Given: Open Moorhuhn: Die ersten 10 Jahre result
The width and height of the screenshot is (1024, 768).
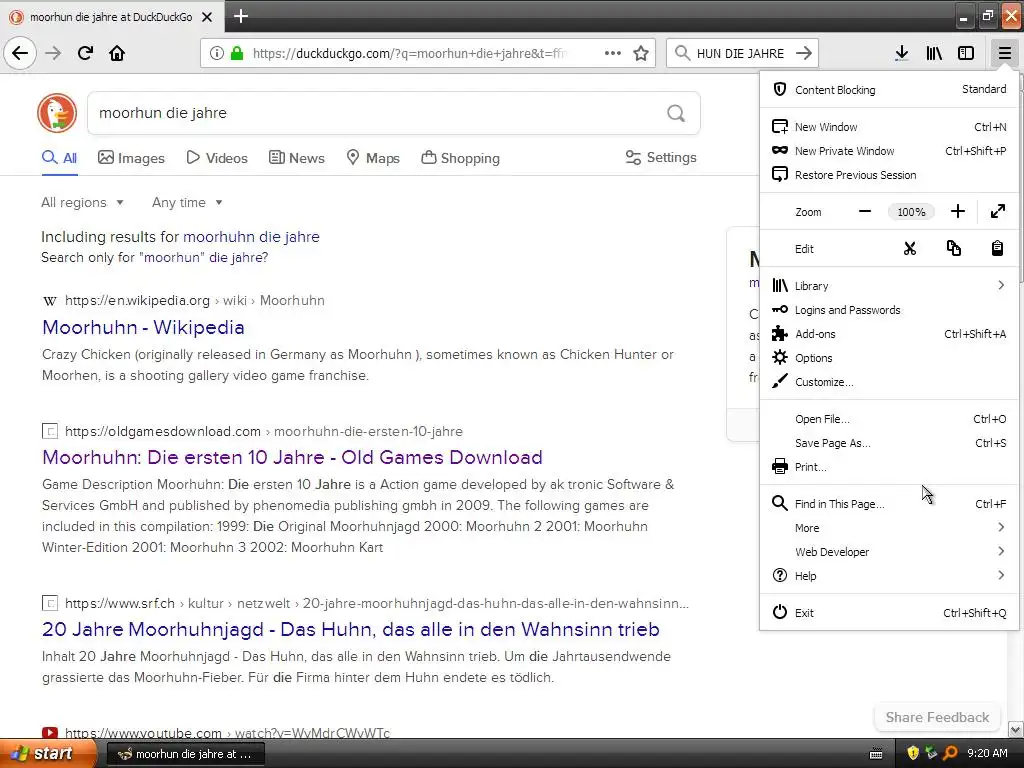Looking at the screenshot, I should coord(292,457).
